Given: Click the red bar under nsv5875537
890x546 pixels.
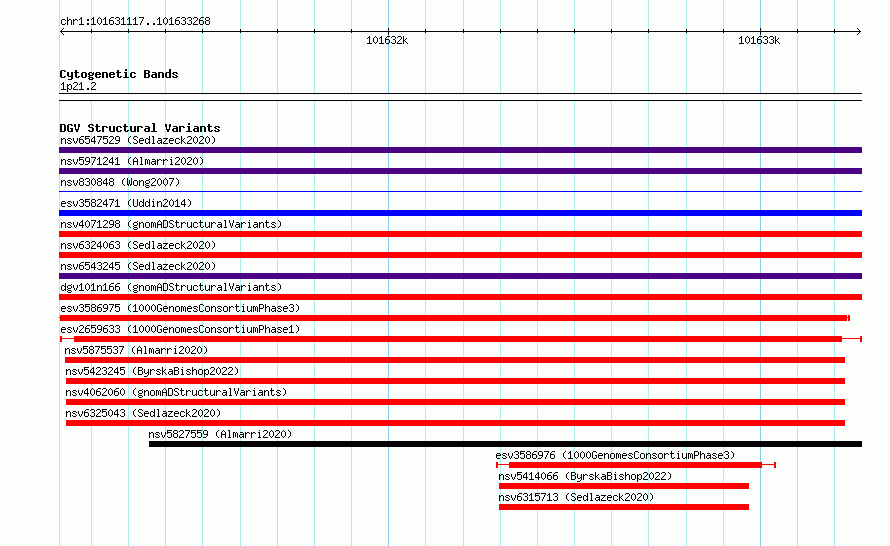Looking at the screenshot, I should click(x=455, y=360).
